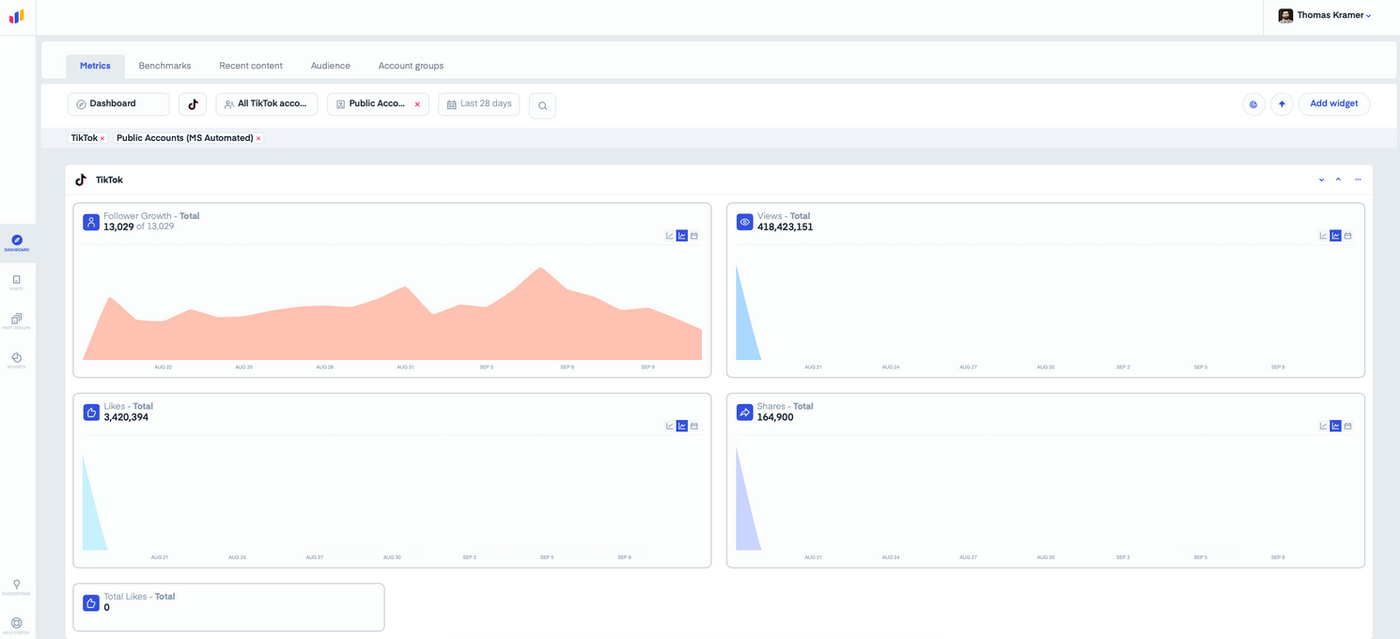
Task: Click the TikTok network filter icon
Action: point(193,104)
